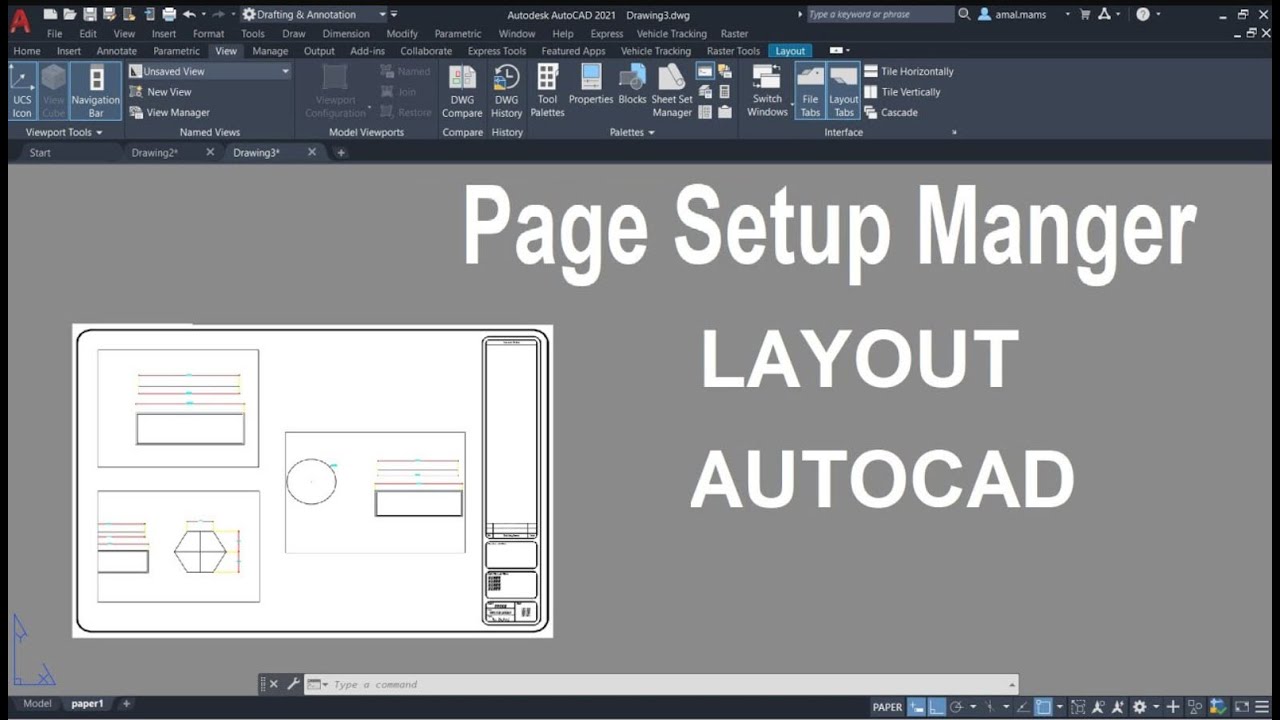Click the UCS Icon button
This screenshot has width=1280, height=720.
coord(22,91)
